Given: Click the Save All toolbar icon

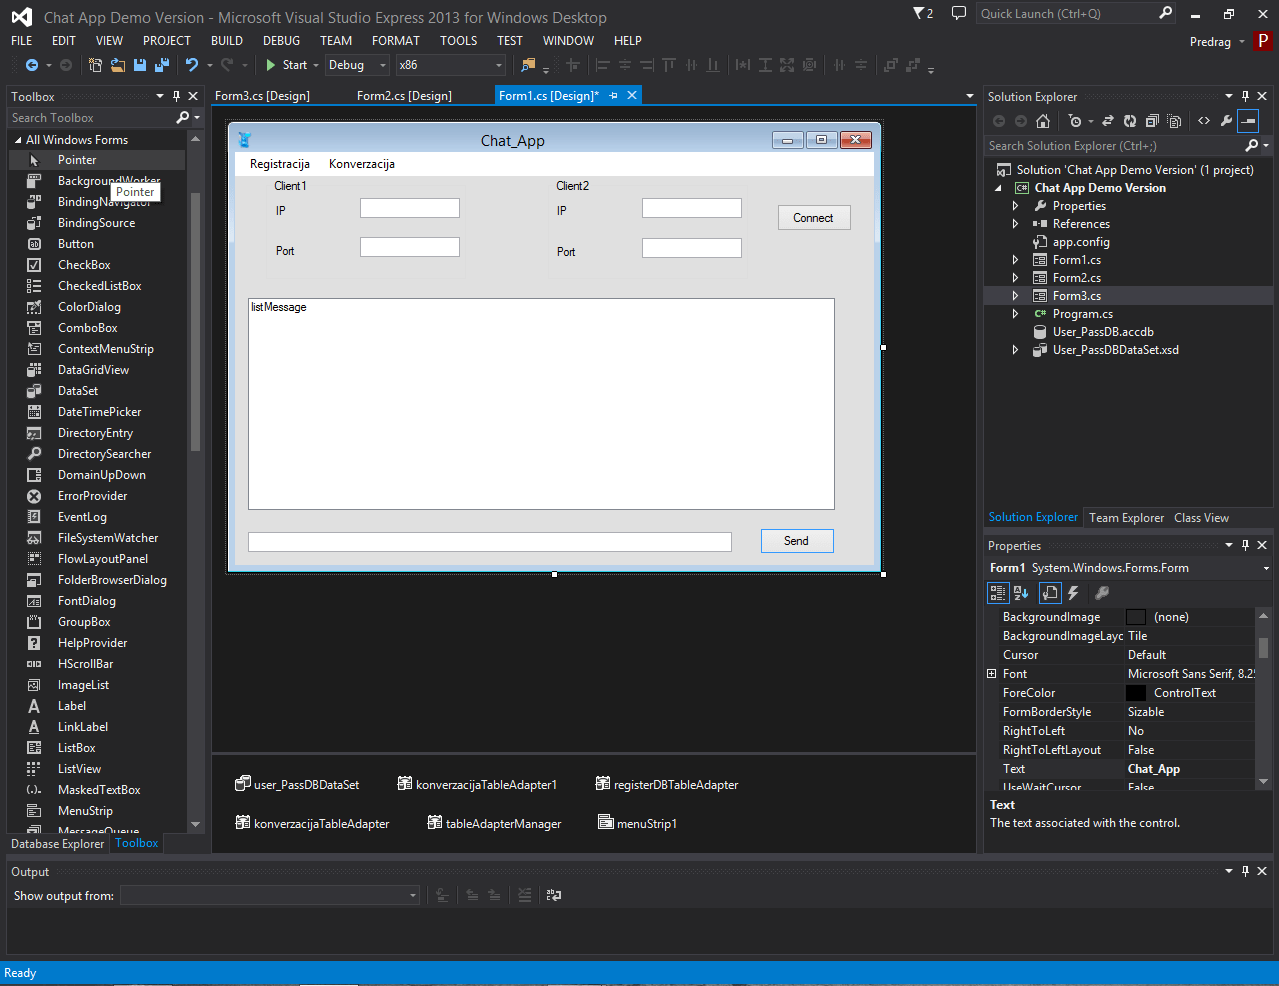Looking at the screenshot, I should 162,65.
